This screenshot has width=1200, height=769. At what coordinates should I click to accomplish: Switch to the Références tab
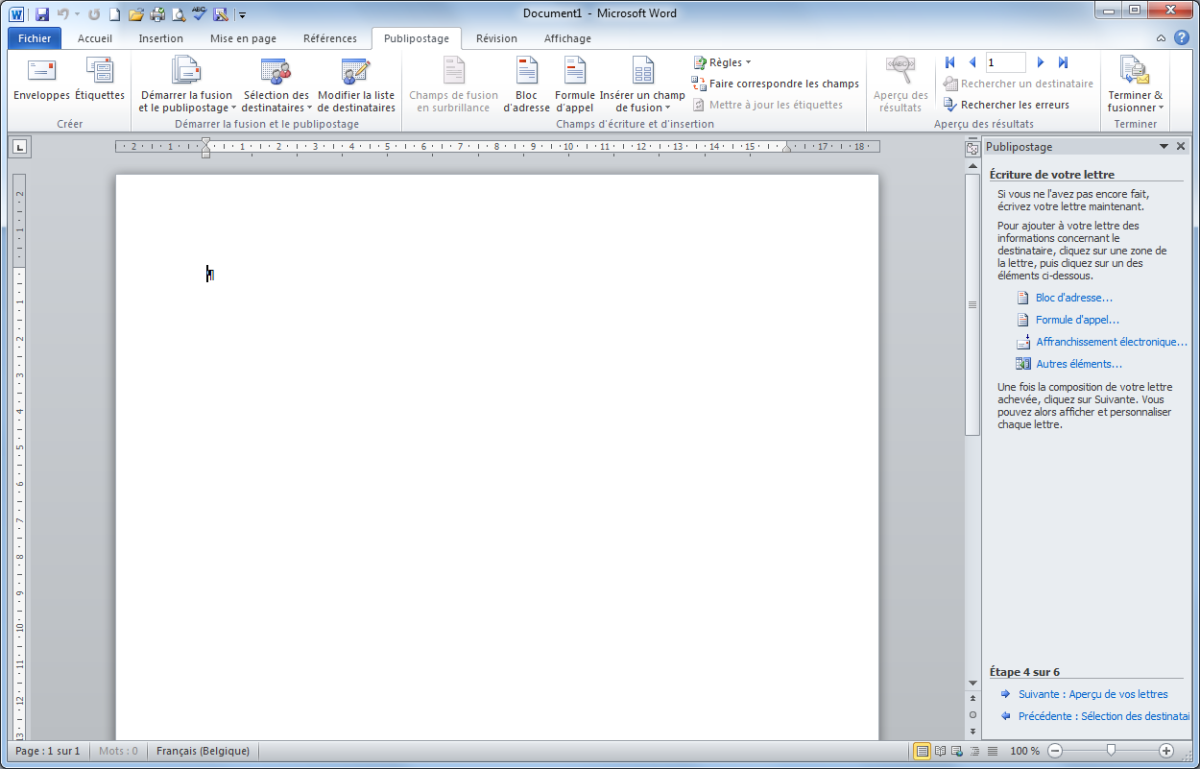[x=330, y=38]
